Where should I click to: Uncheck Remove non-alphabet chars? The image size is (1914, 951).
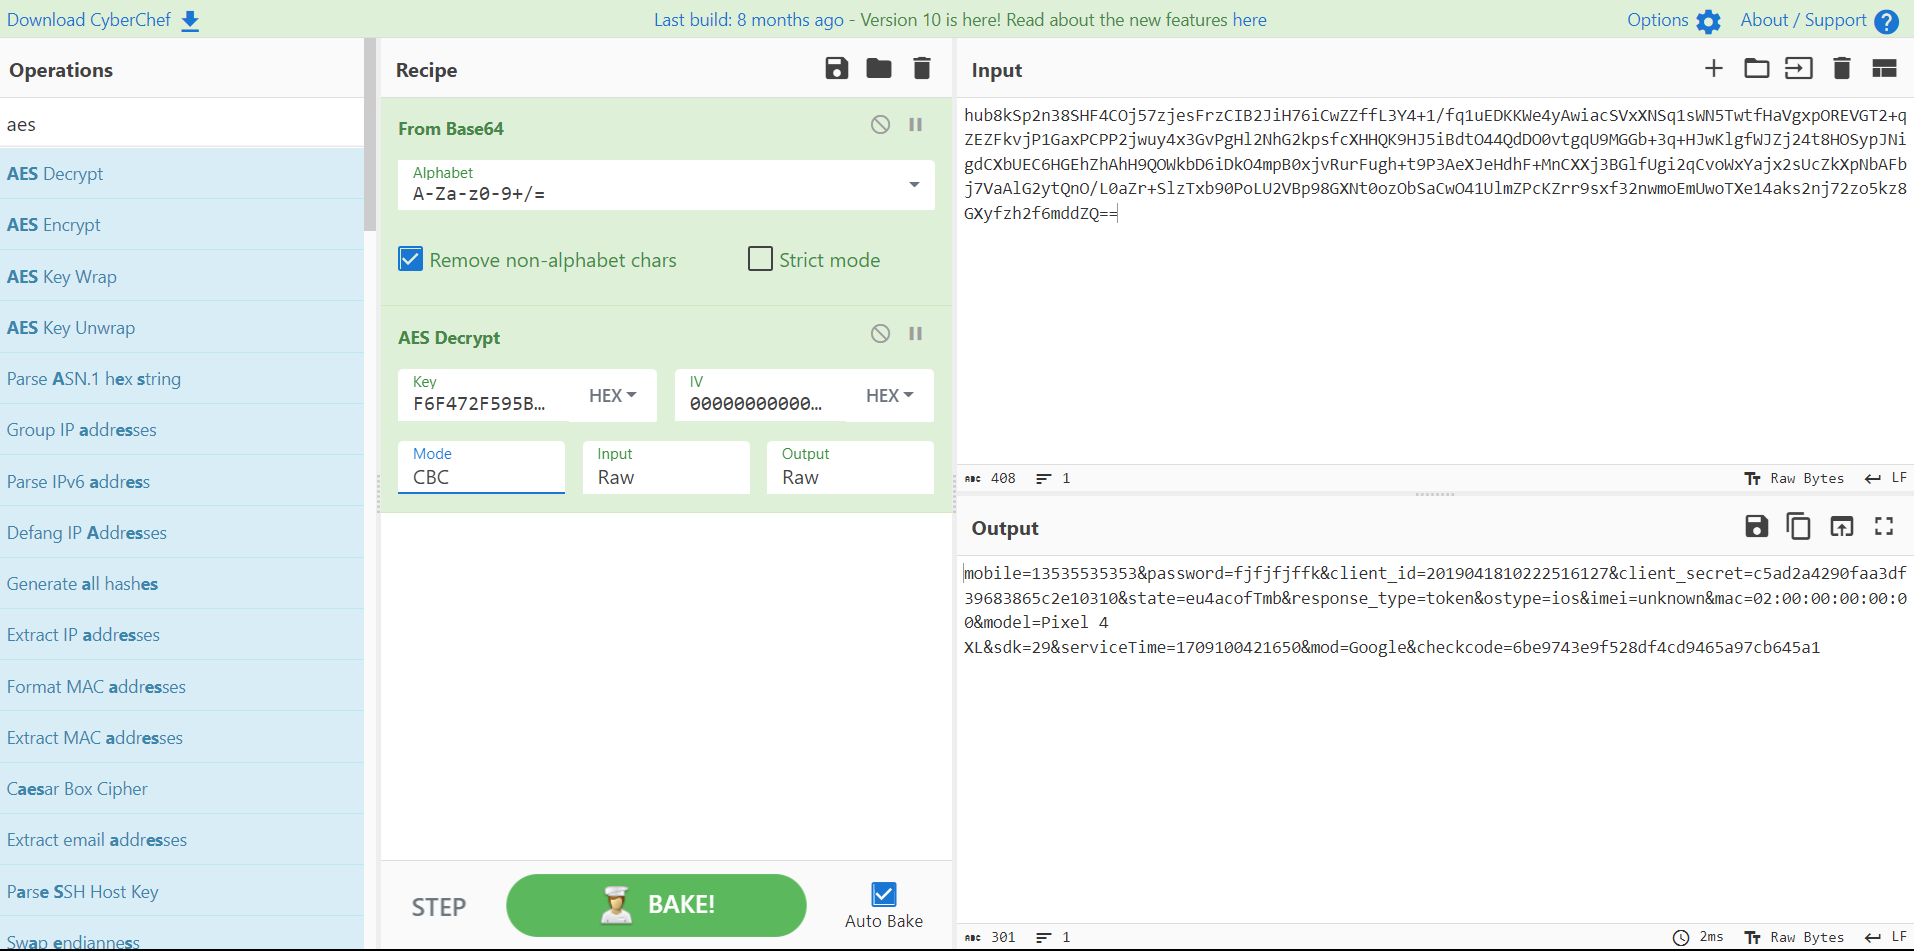[411, 260]
